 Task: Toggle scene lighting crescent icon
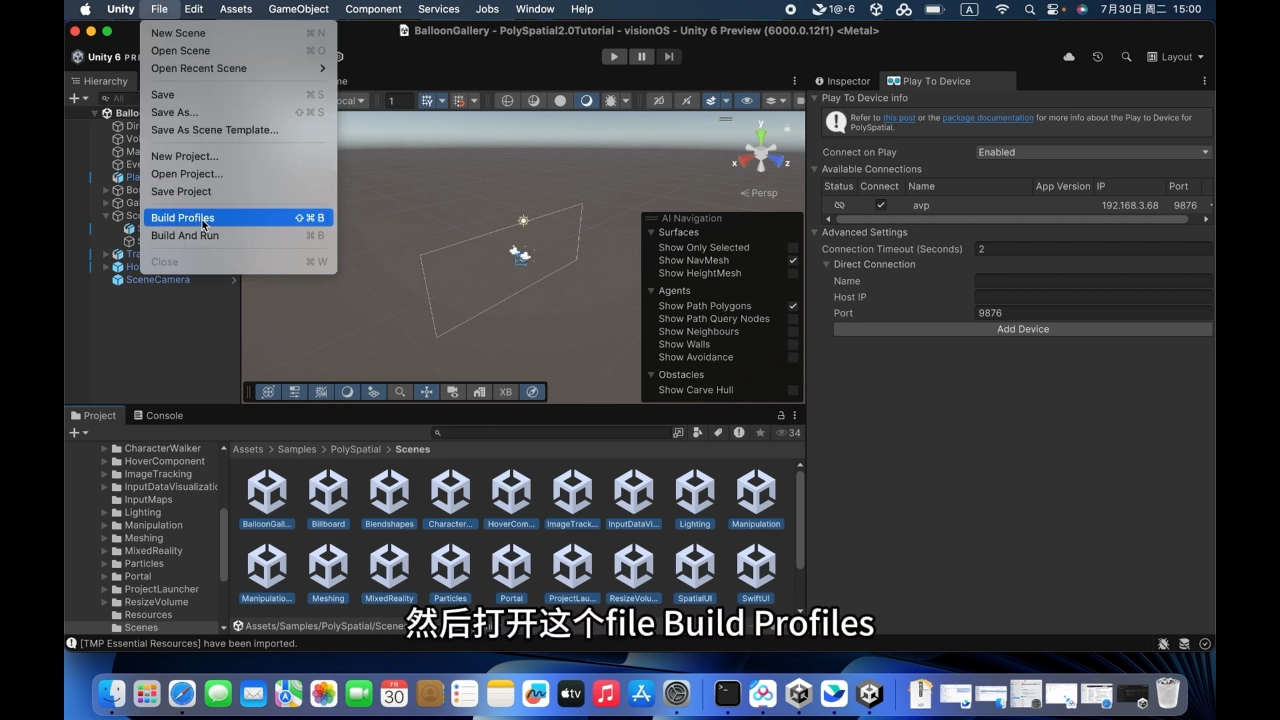pyautogui.click(x=586, y=101)
